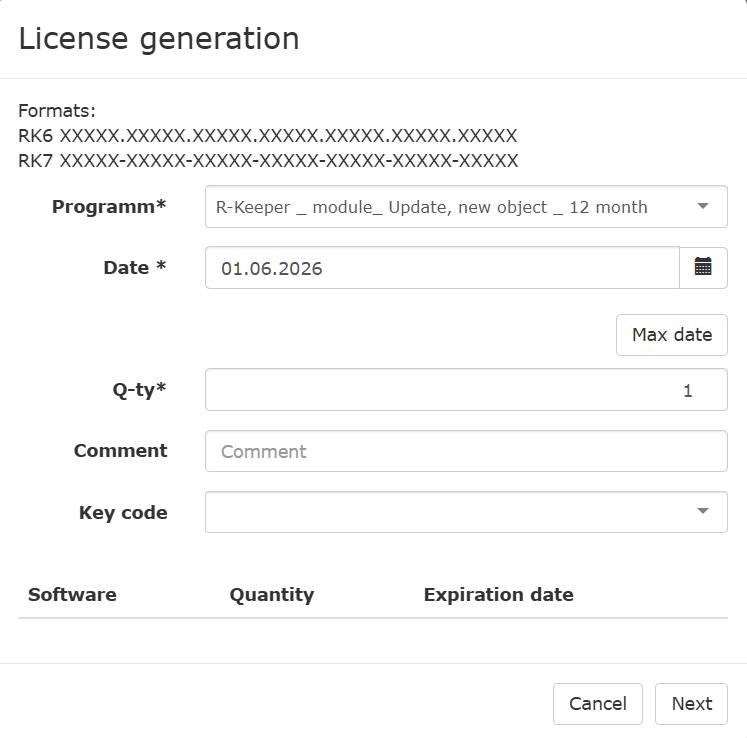Image resolution: width=747 pixels, height=738 pixels.
Task: Click the Expiration date column header
Action: click(498, 595)
